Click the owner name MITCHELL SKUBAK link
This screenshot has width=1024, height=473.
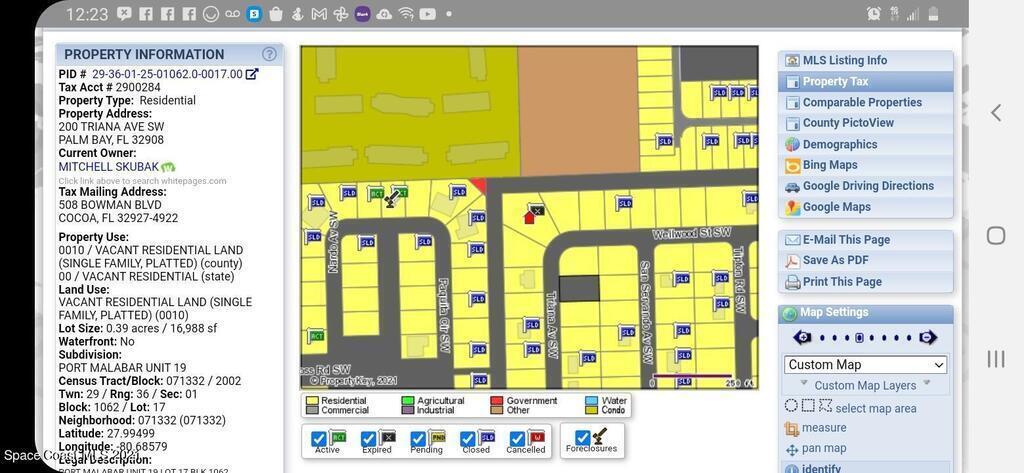[108, 167]
